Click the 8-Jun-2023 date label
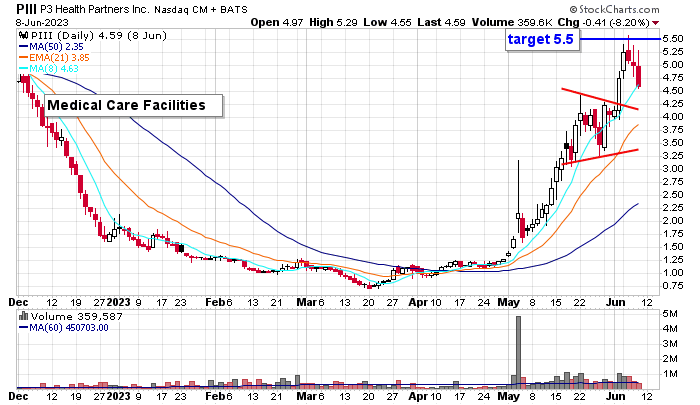Viewport: 700px width, 405px height. (42, 22)
